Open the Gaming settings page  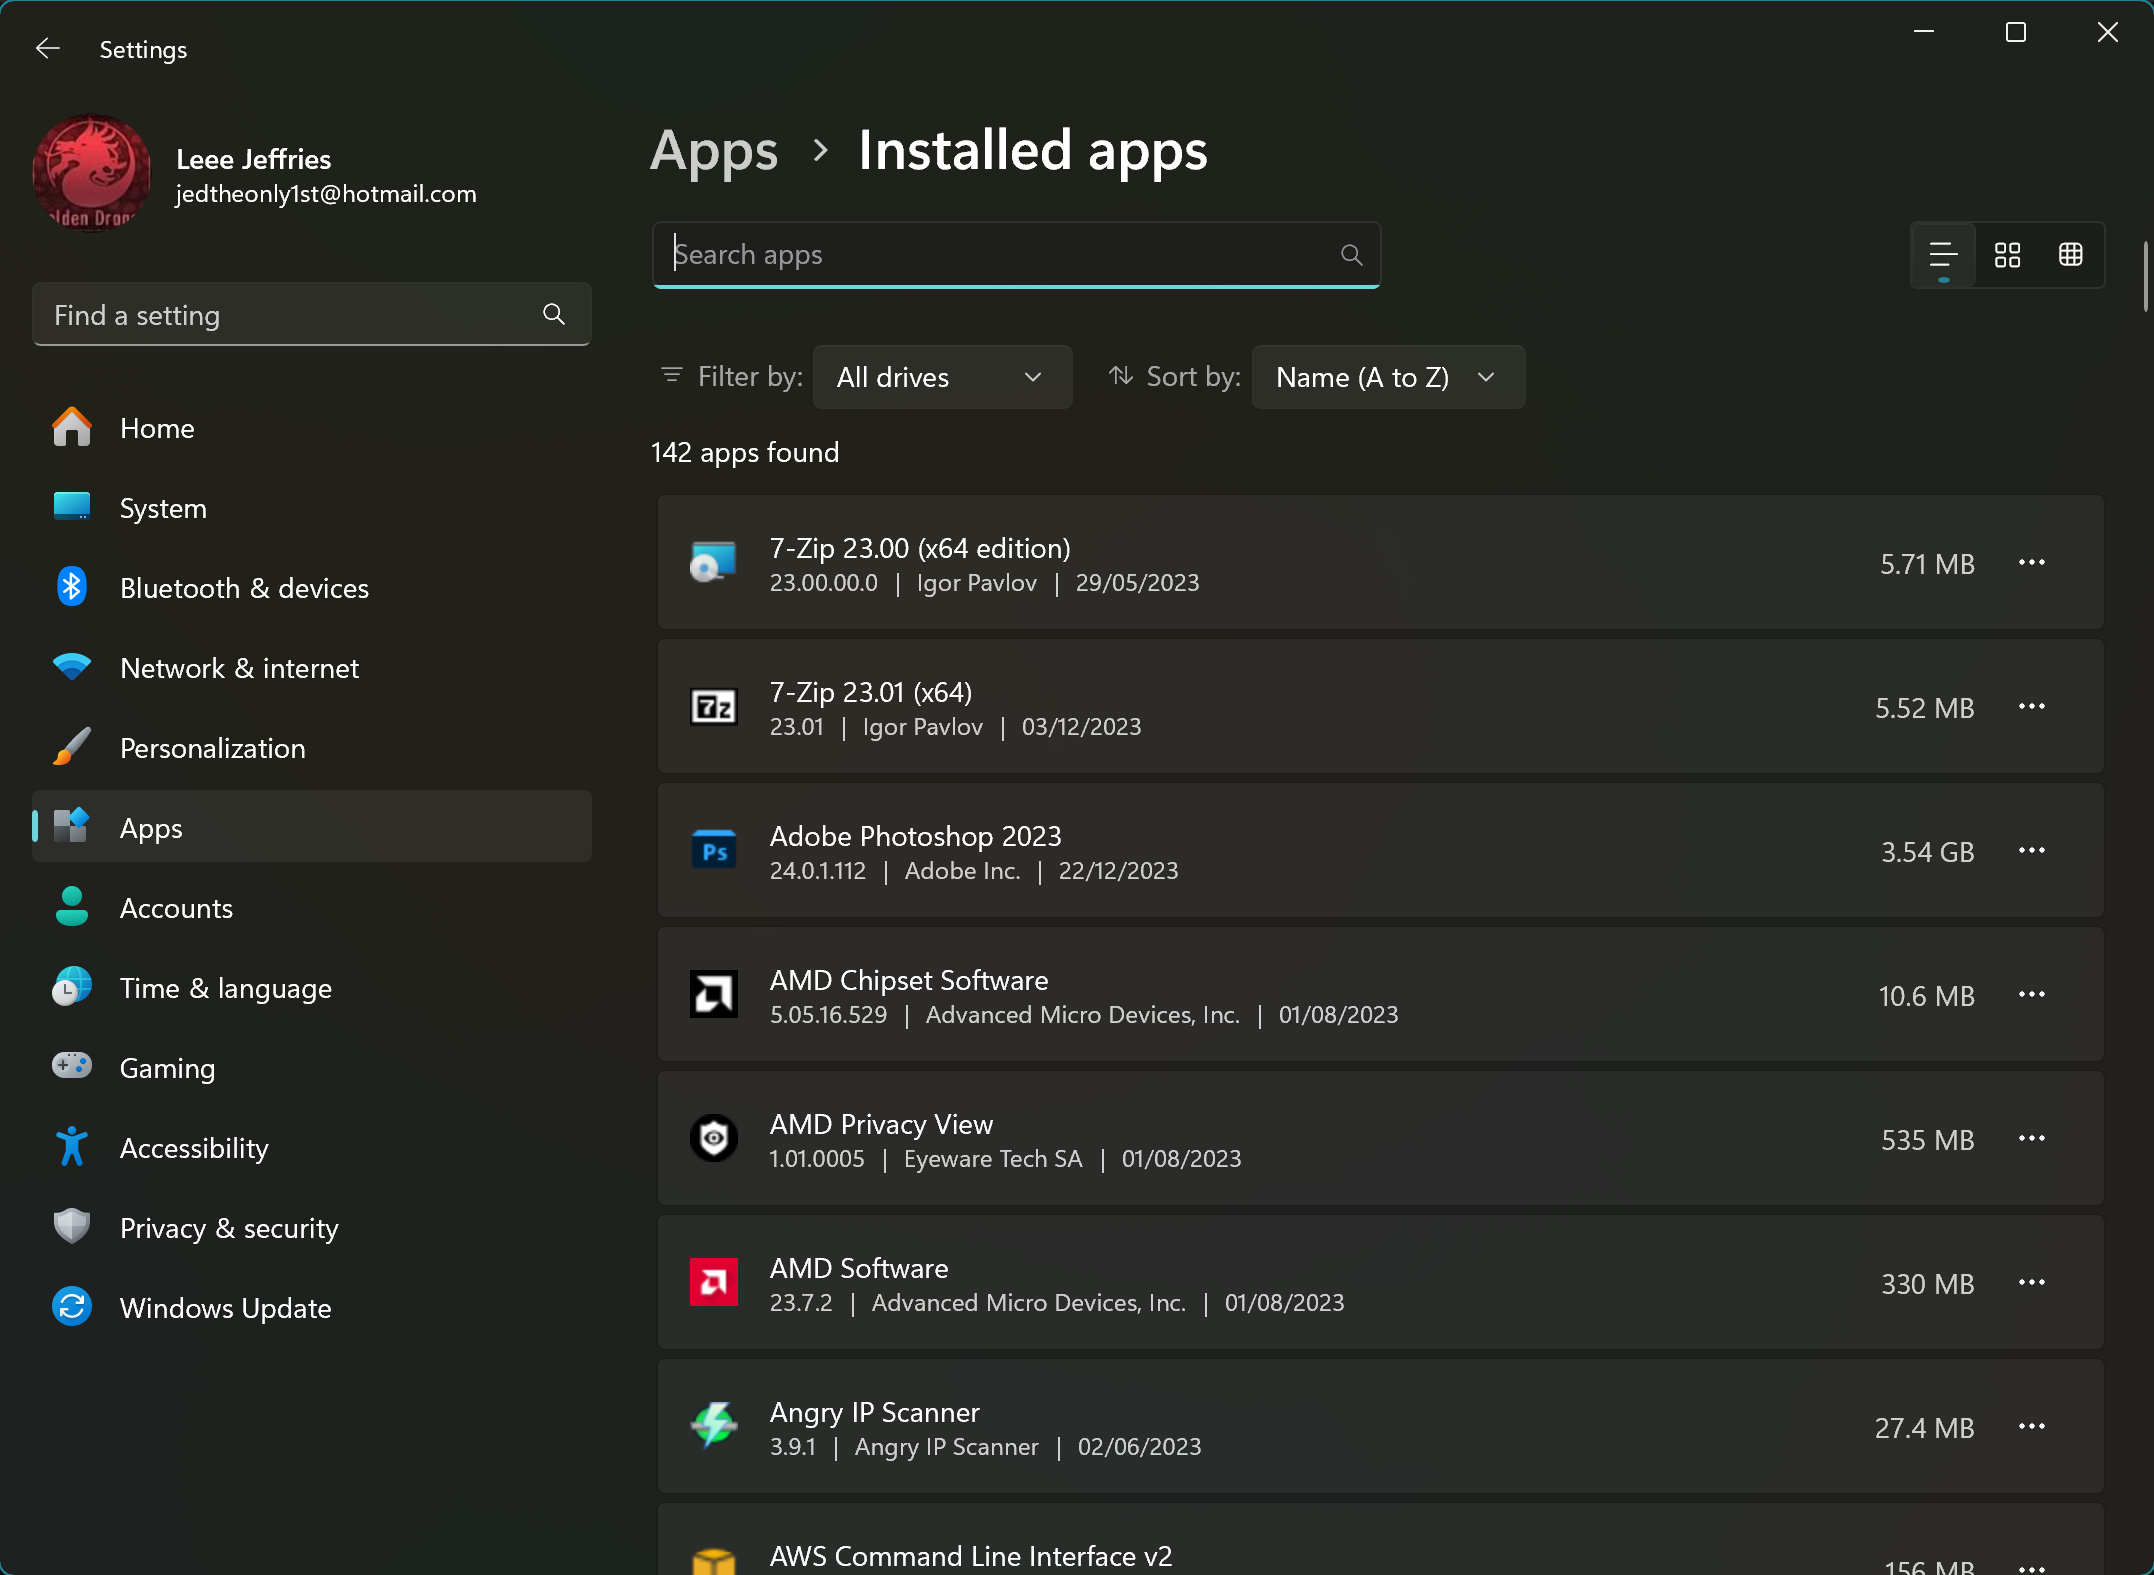tap(311, 1068)
